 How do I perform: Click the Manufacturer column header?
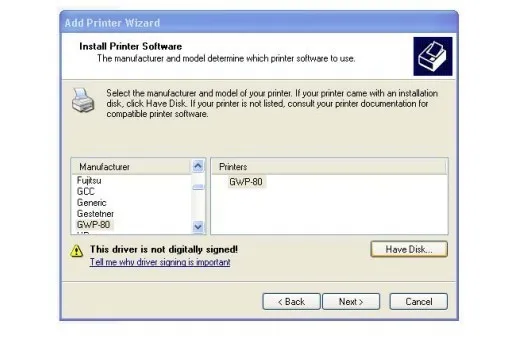pos(131,167)
